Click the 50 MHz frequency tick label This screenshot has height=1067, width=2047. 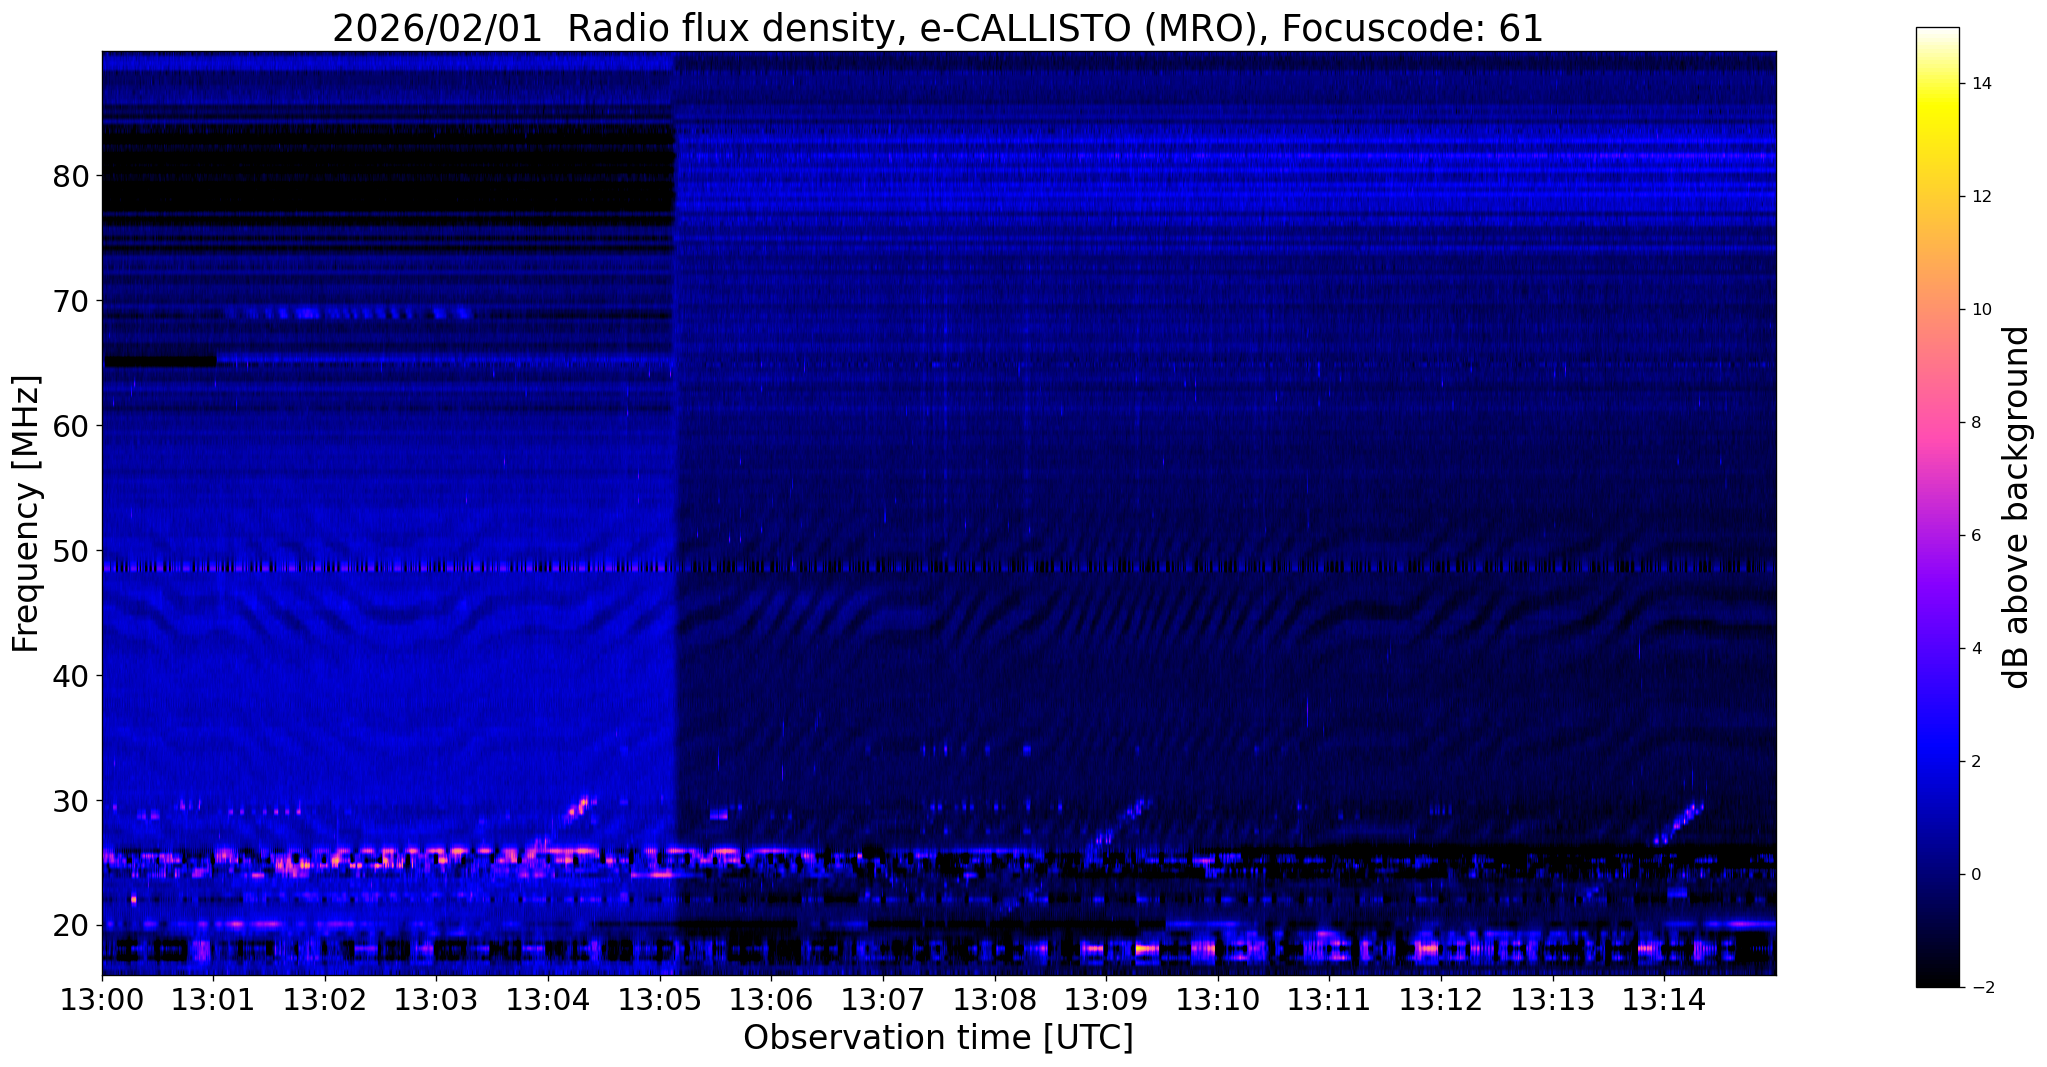coord(71,551)
